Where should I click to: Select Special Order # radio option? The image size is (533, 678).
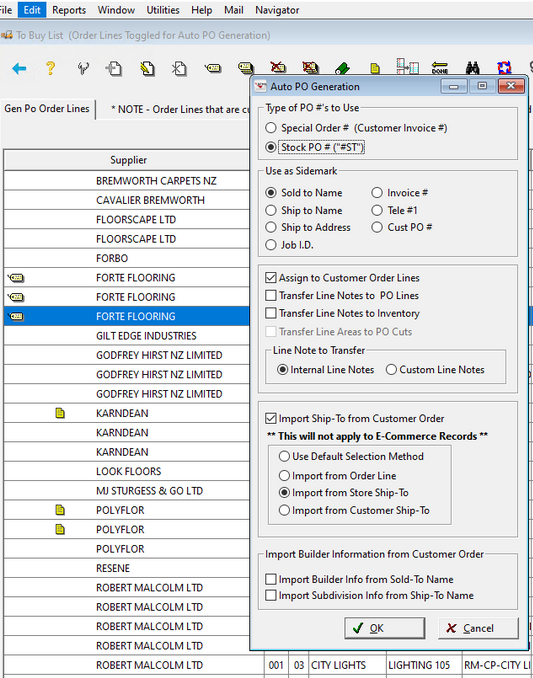[x=271, y=128]
